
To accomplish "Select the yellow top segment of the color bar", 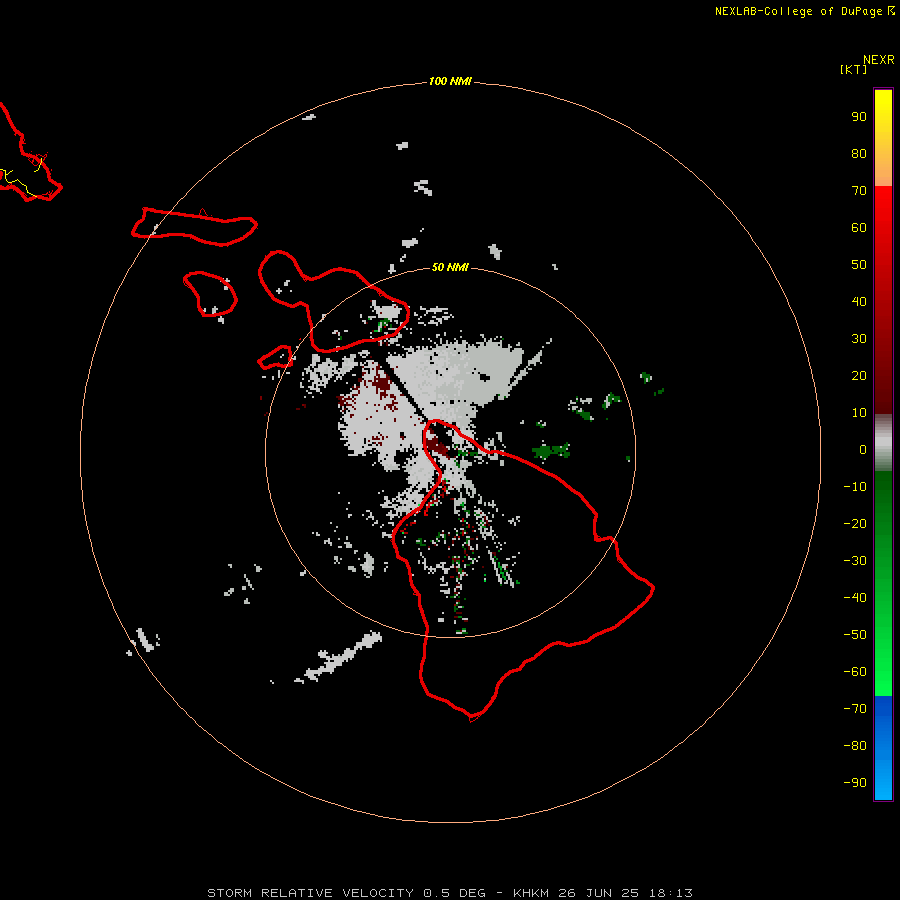I will 883,138.
